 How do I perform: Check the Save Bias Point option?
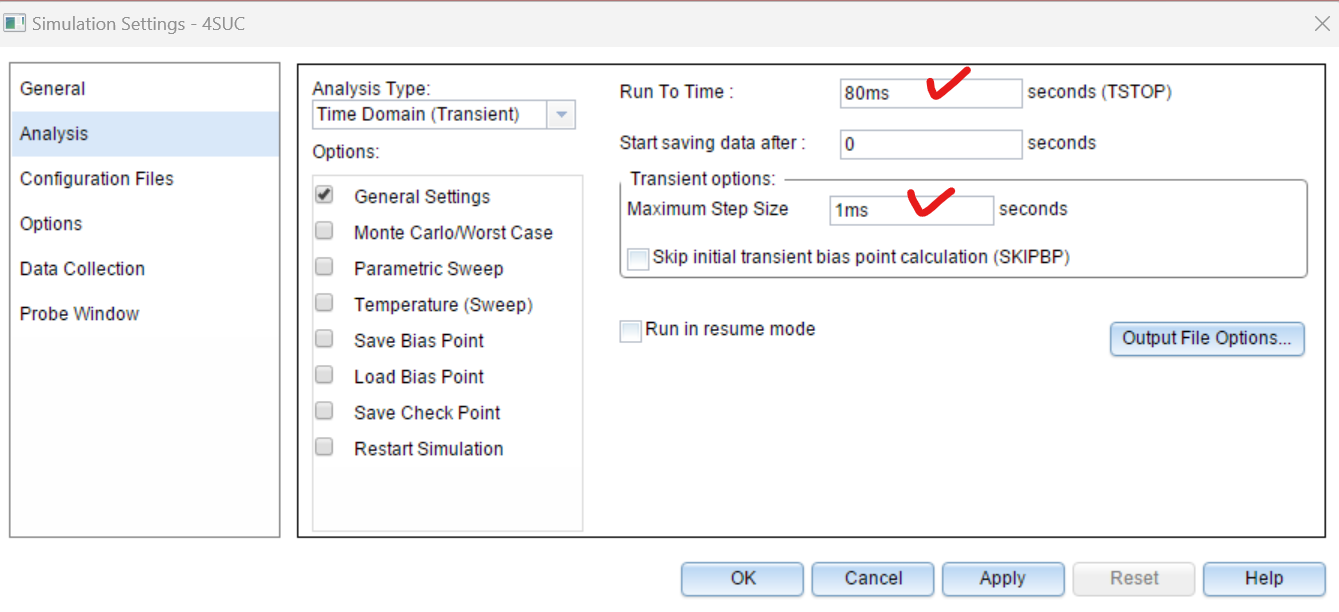click(x=324, y=340)
